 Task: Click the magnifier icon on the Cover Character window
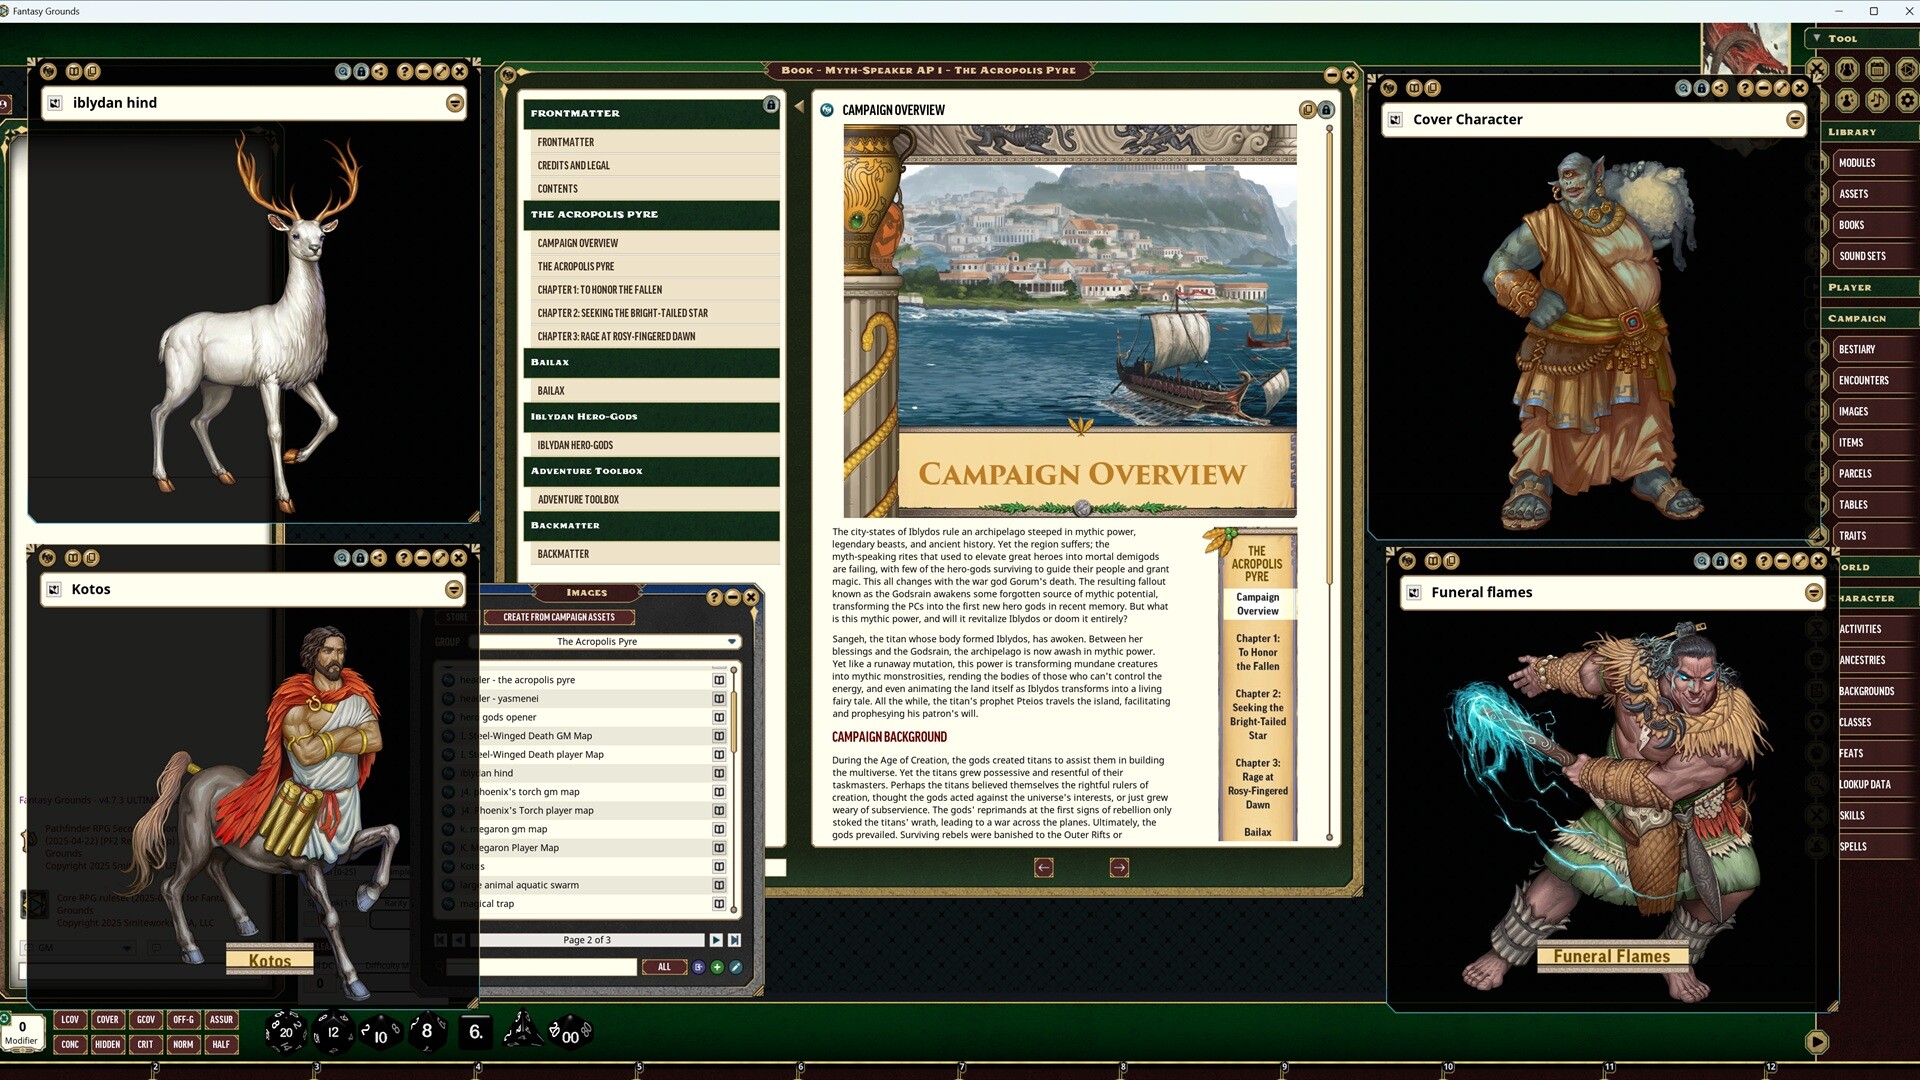click(x=1684, y=88)
